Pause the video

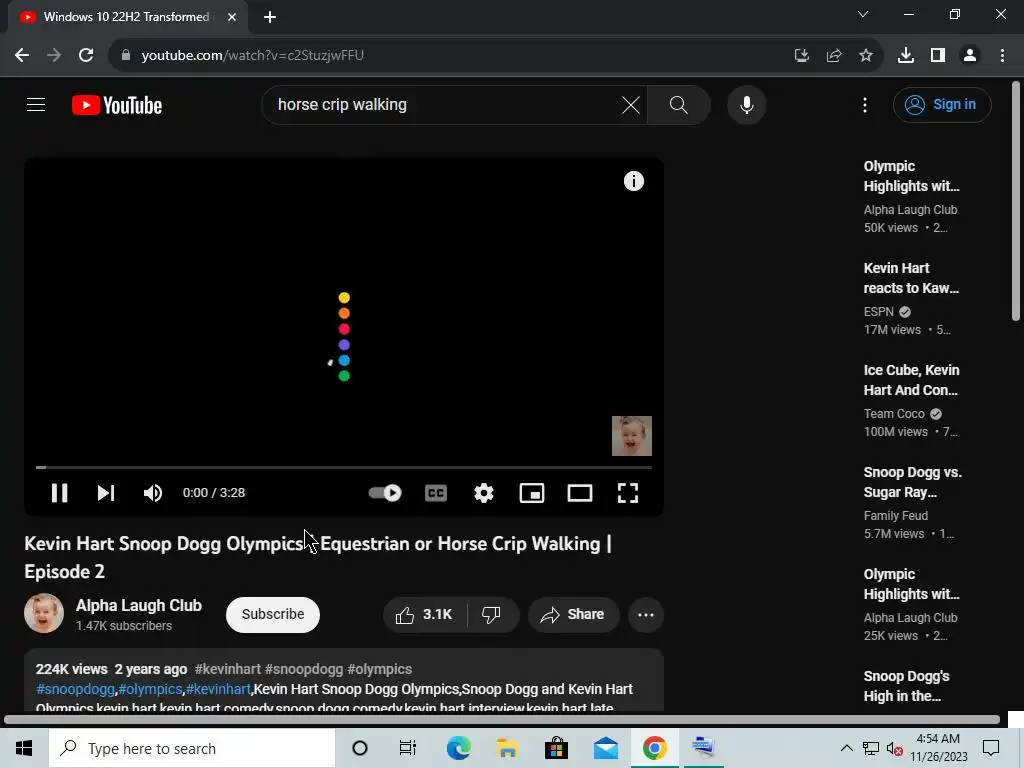59,492
